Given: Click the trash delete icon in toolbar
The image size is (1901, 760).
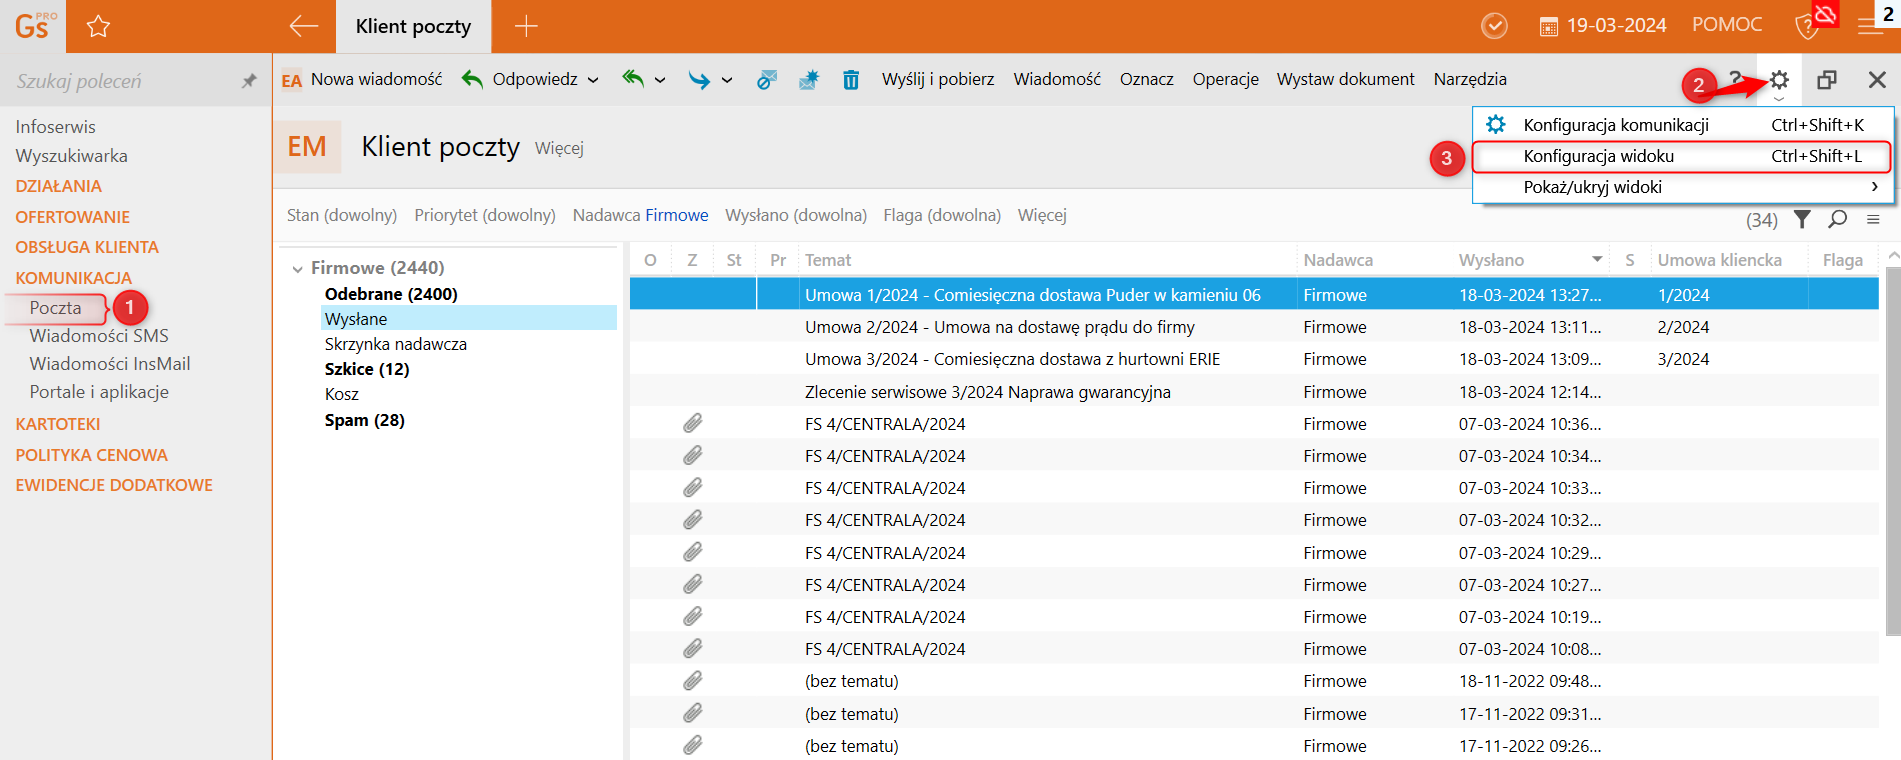Looking at the screenshot, I should 850,80.
